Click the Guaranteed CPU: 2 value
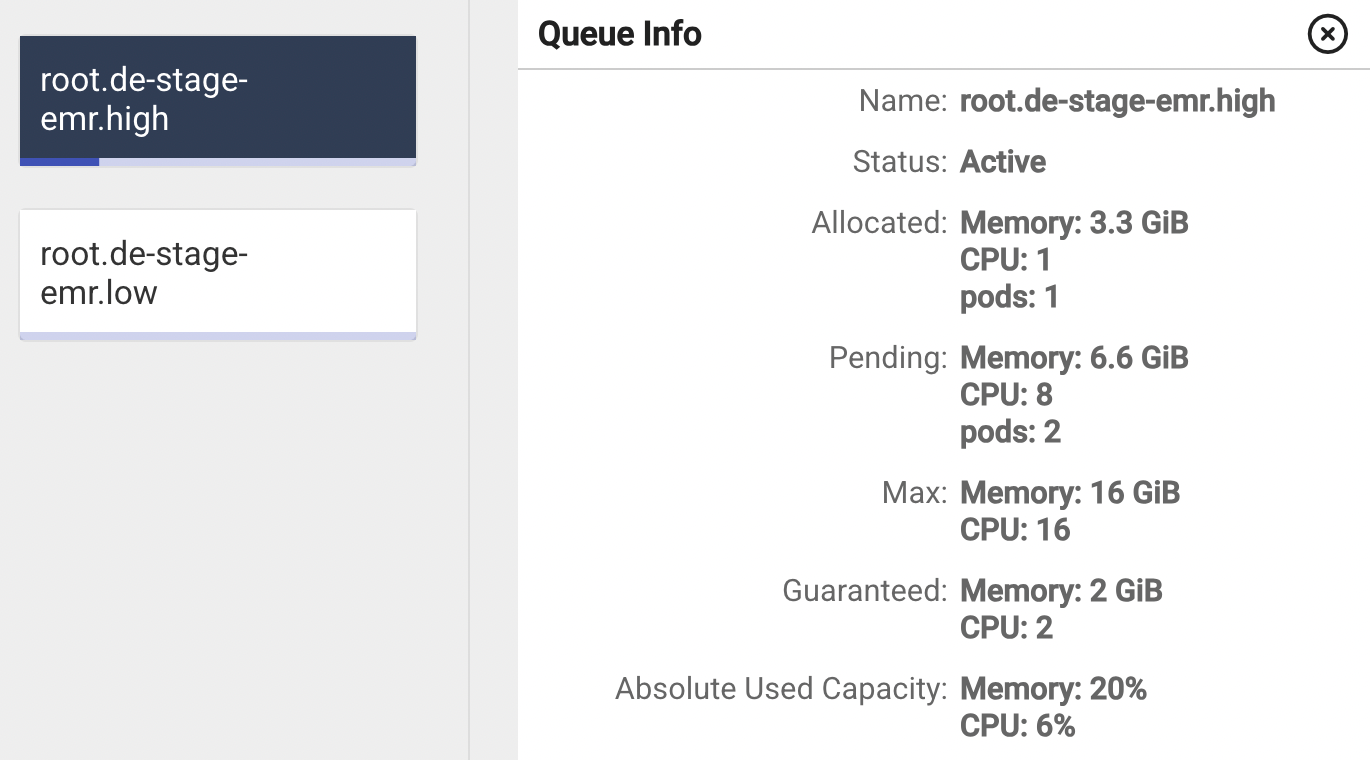 pyautogui.click(x=1006, y=628)
